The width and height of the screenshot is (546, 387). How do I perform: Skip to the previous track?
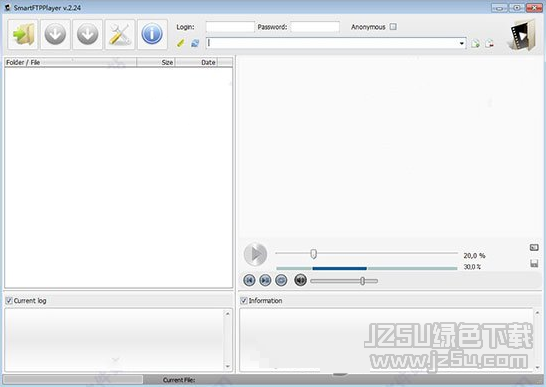click(249, 280)
